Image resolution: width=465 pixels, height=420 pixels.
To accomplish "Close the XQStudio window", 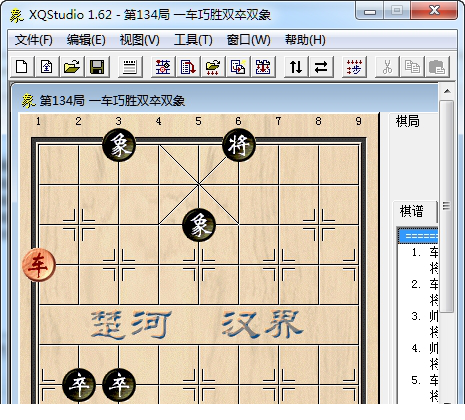I will (x=434, y=11).
